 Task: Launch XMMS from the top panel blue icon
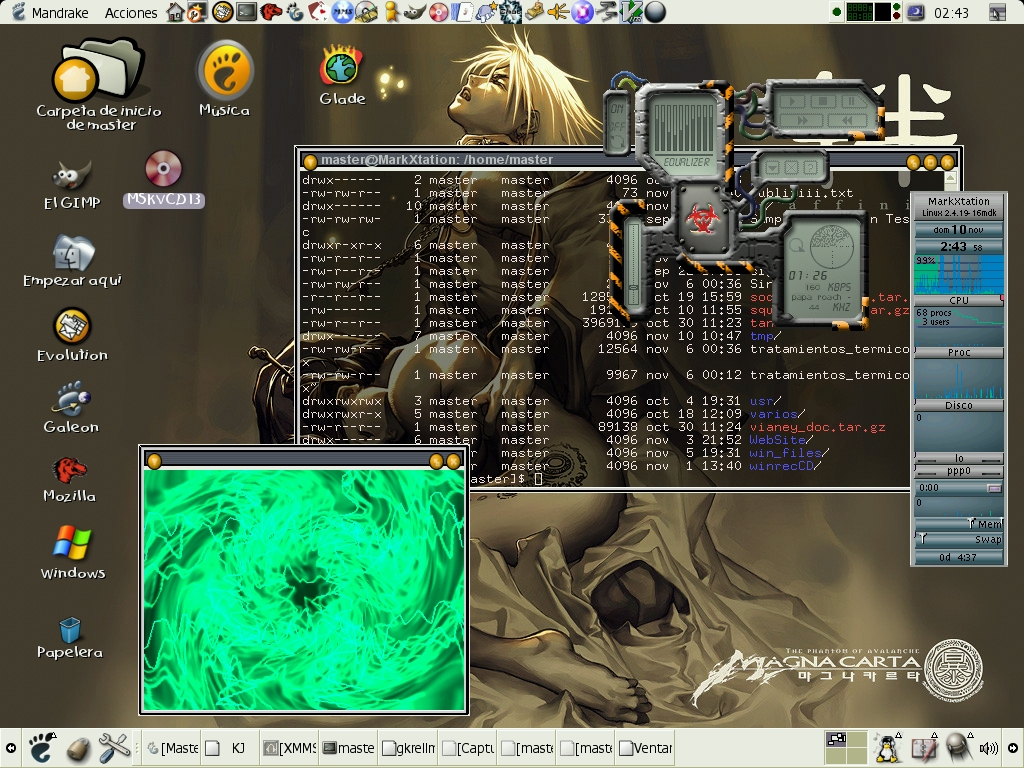342,12
